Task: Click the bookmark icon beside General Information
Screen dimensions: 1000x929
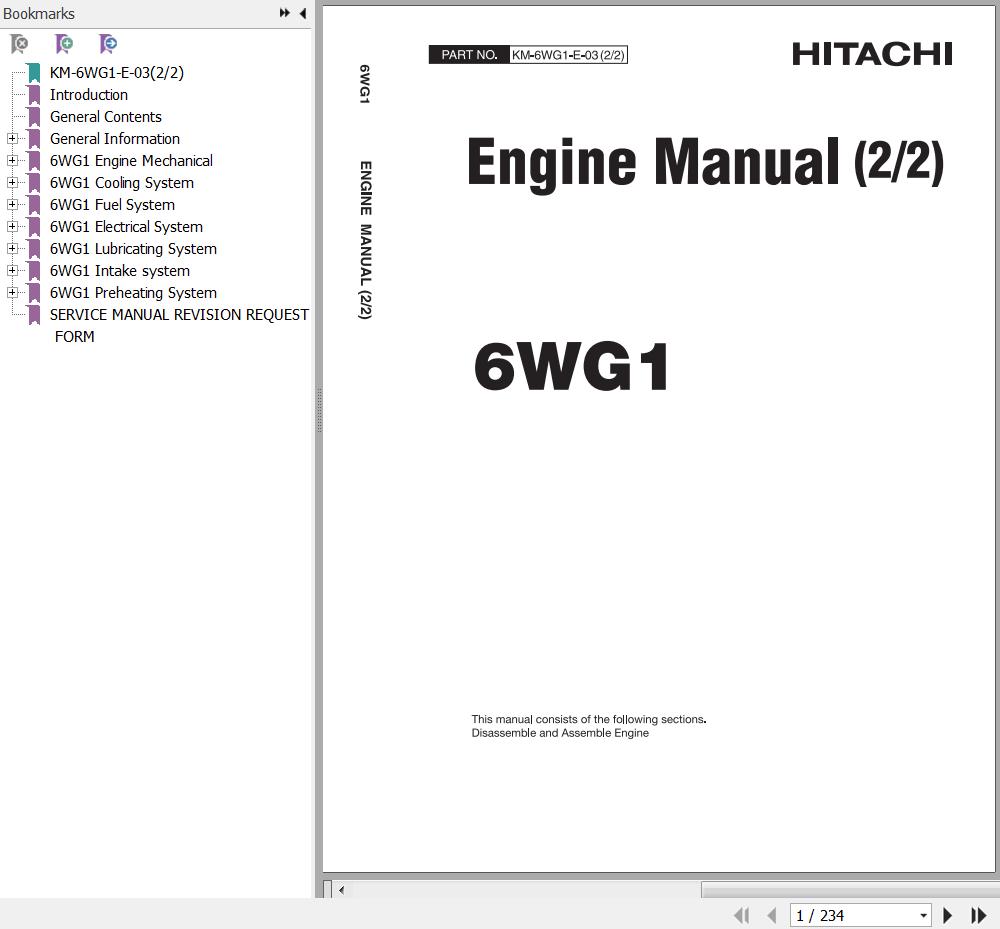Action: 34,139
